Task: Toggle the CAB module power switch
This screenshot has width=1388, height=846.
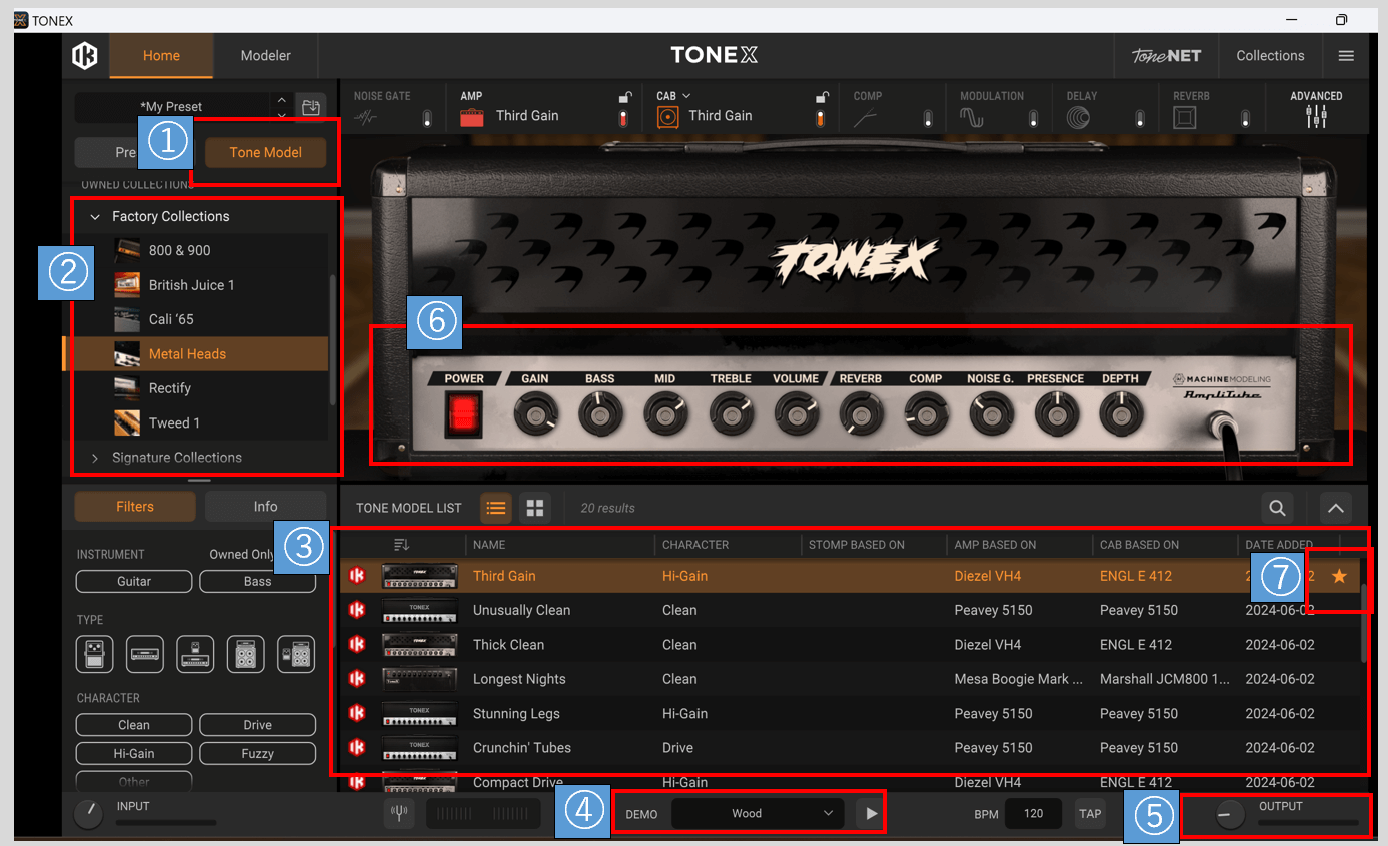Action: (x=821, y=119)
